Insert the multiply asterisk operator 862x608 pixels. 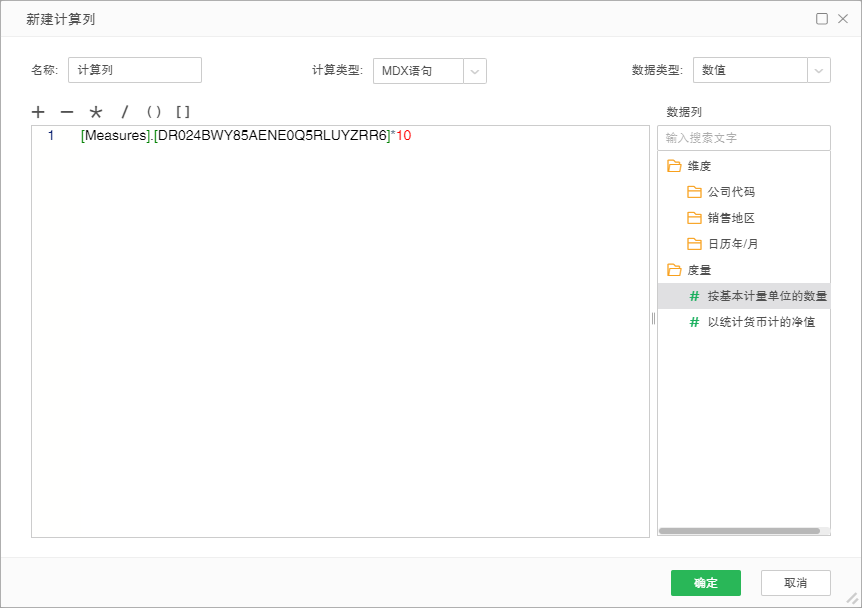[x=96, y=112]
